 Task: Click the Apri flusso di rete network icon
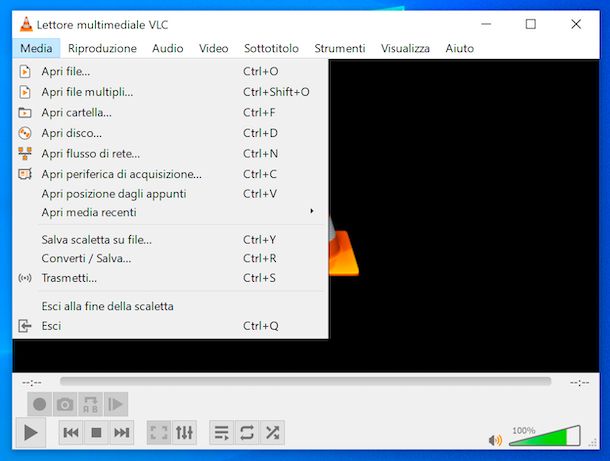(25, 153)
